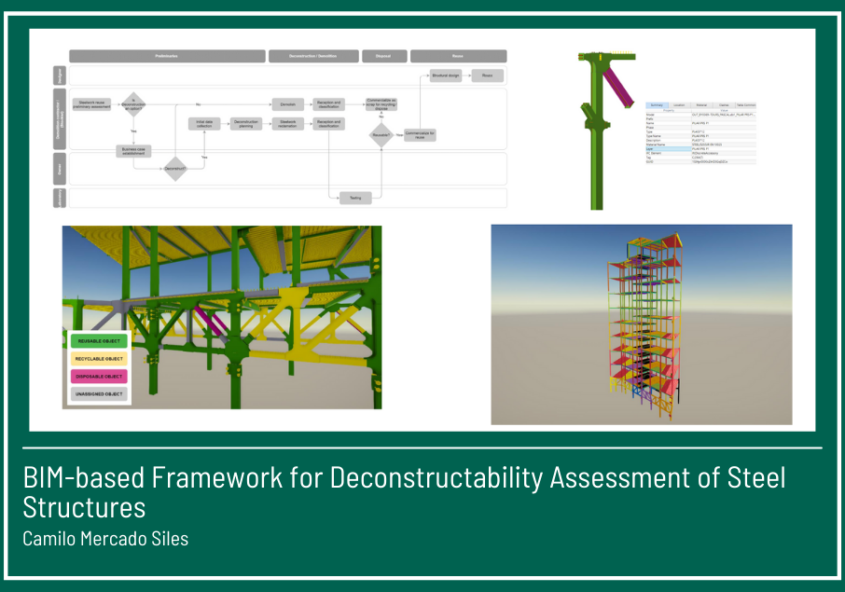845x592 pixels.
Task: Click the Disposal phase header
Action: 383,57
